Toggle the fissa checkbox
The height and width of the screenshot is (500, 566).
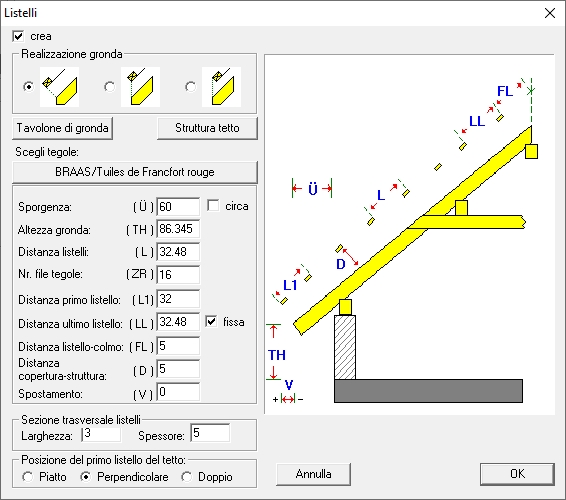[x=211, y=321]
